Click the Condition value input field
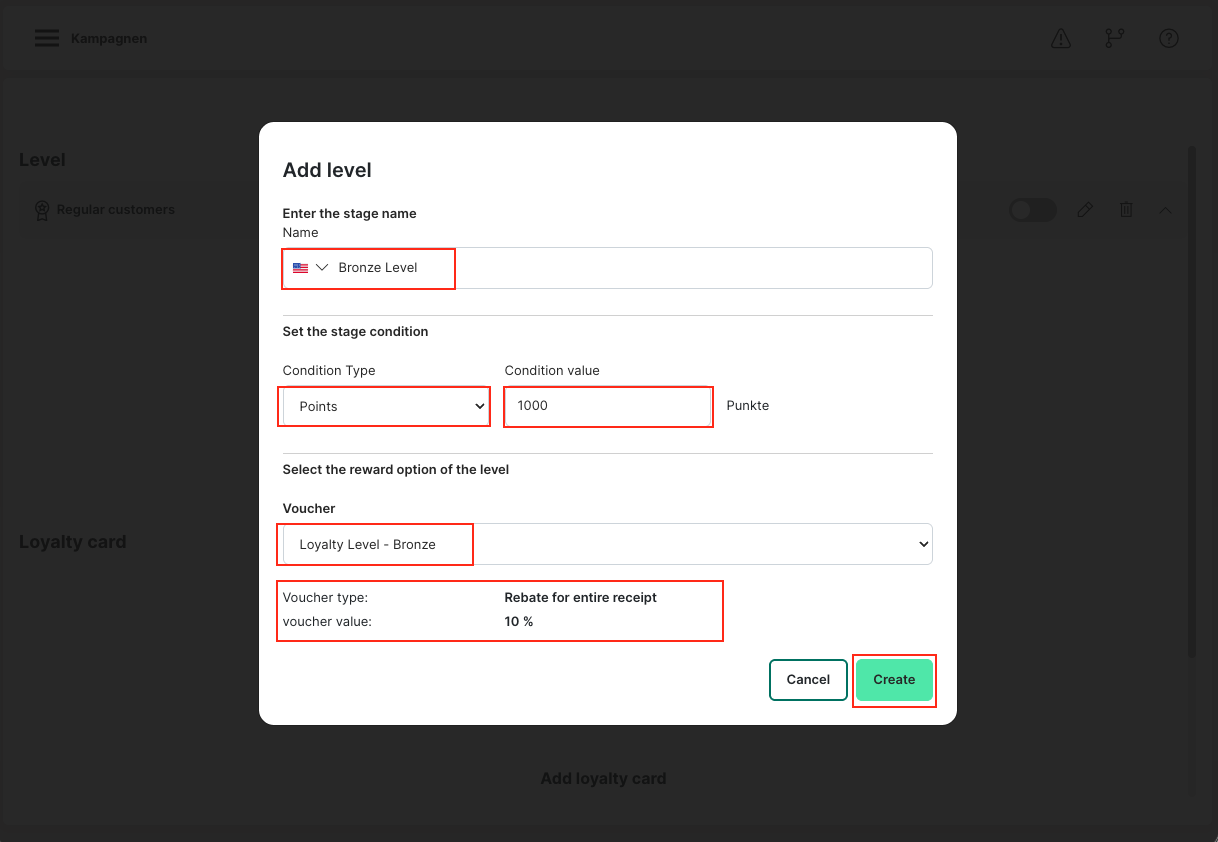 (x=608, y=407)
